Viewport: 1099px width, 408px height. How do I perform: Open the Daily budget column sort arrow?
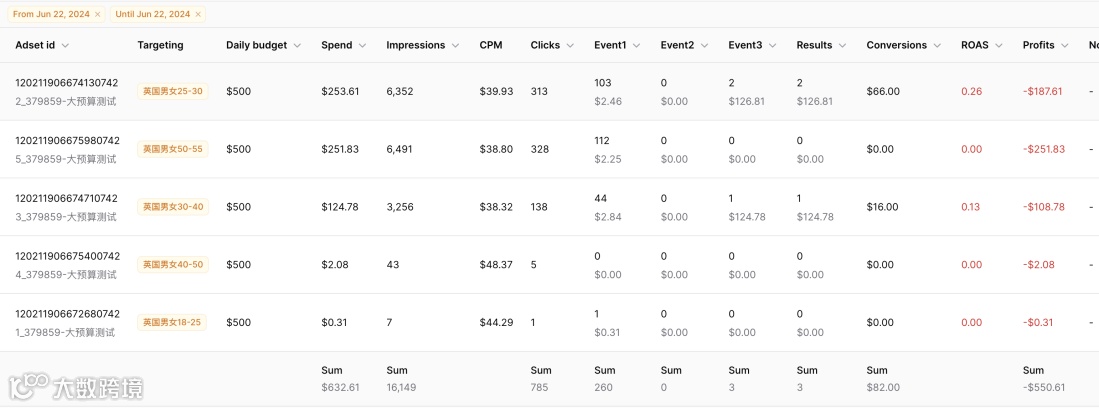[297, 45]
